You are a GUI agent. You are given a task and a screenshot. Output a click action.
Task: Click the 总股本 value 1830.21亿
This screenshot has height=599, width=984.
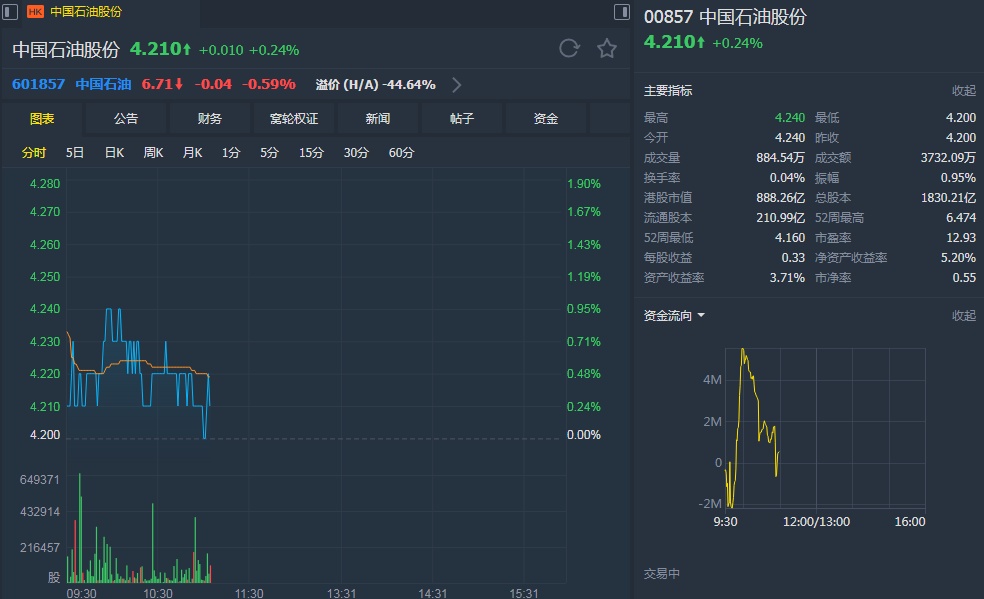[948, 198]
